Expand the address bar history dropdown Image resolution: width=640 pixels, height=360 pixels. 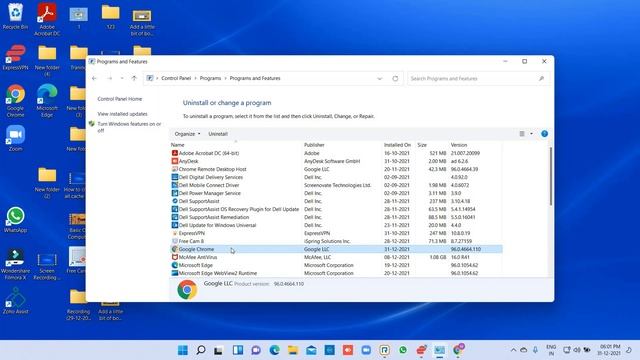point(380,78)
